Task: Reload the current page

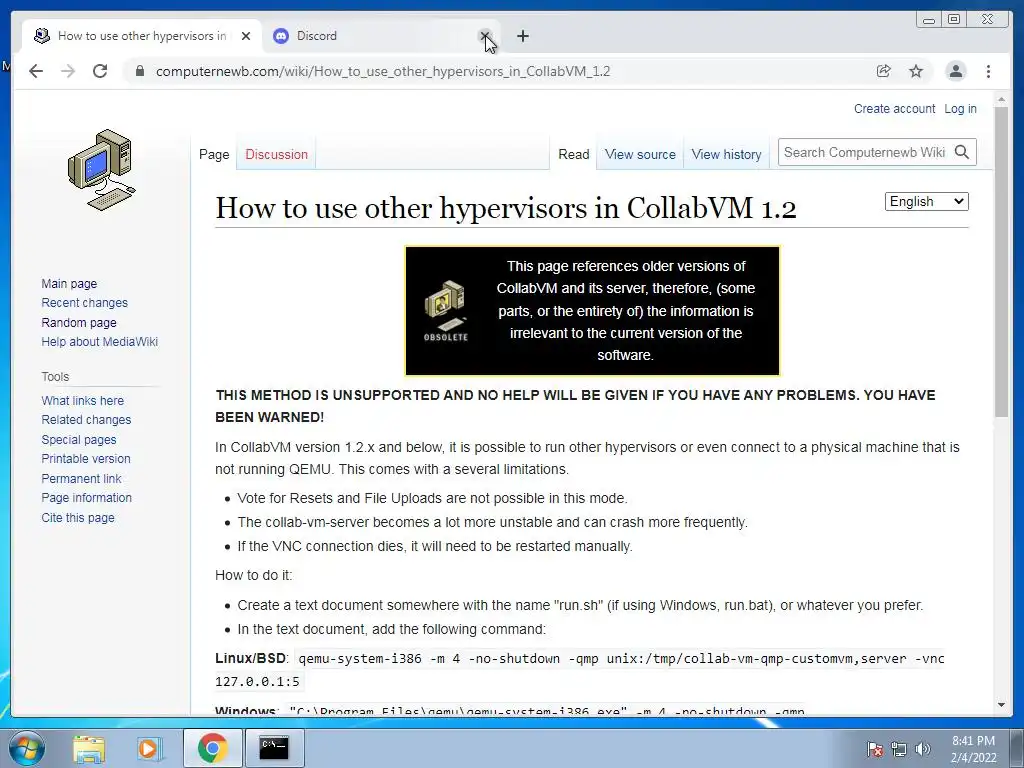Action: (x=100, y=71)
